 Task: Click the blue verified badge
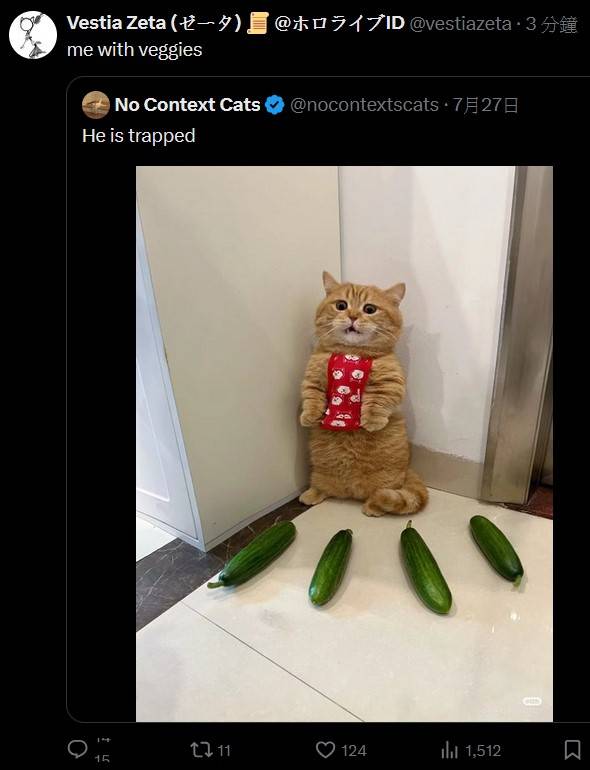click(x=275, y=105)
